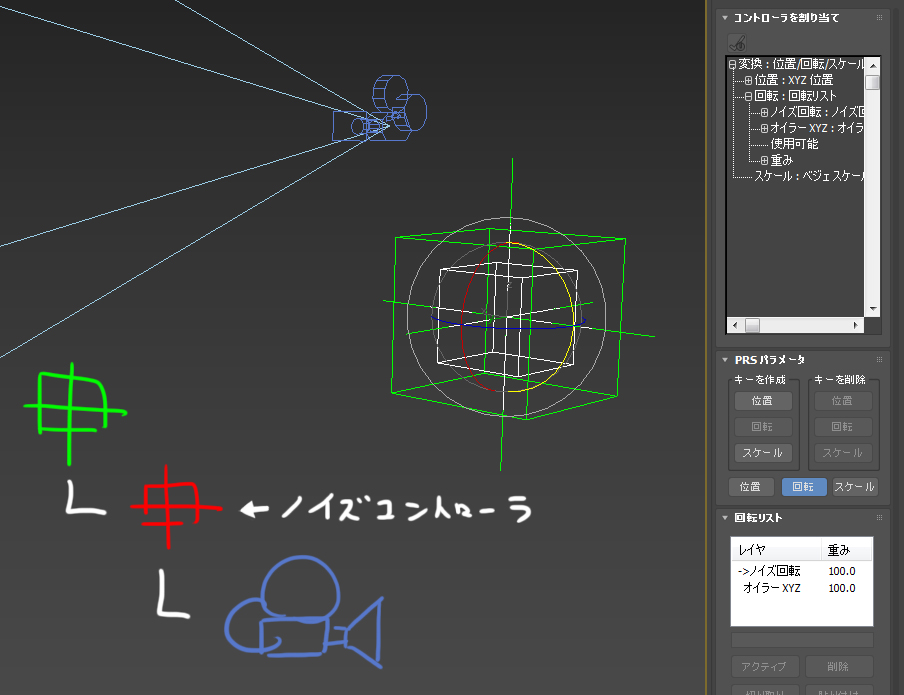Select the スケール : ベジェ スケール tree entry
Image resolution: width=904 pixels, height=695 pixels.
(809, 176)
